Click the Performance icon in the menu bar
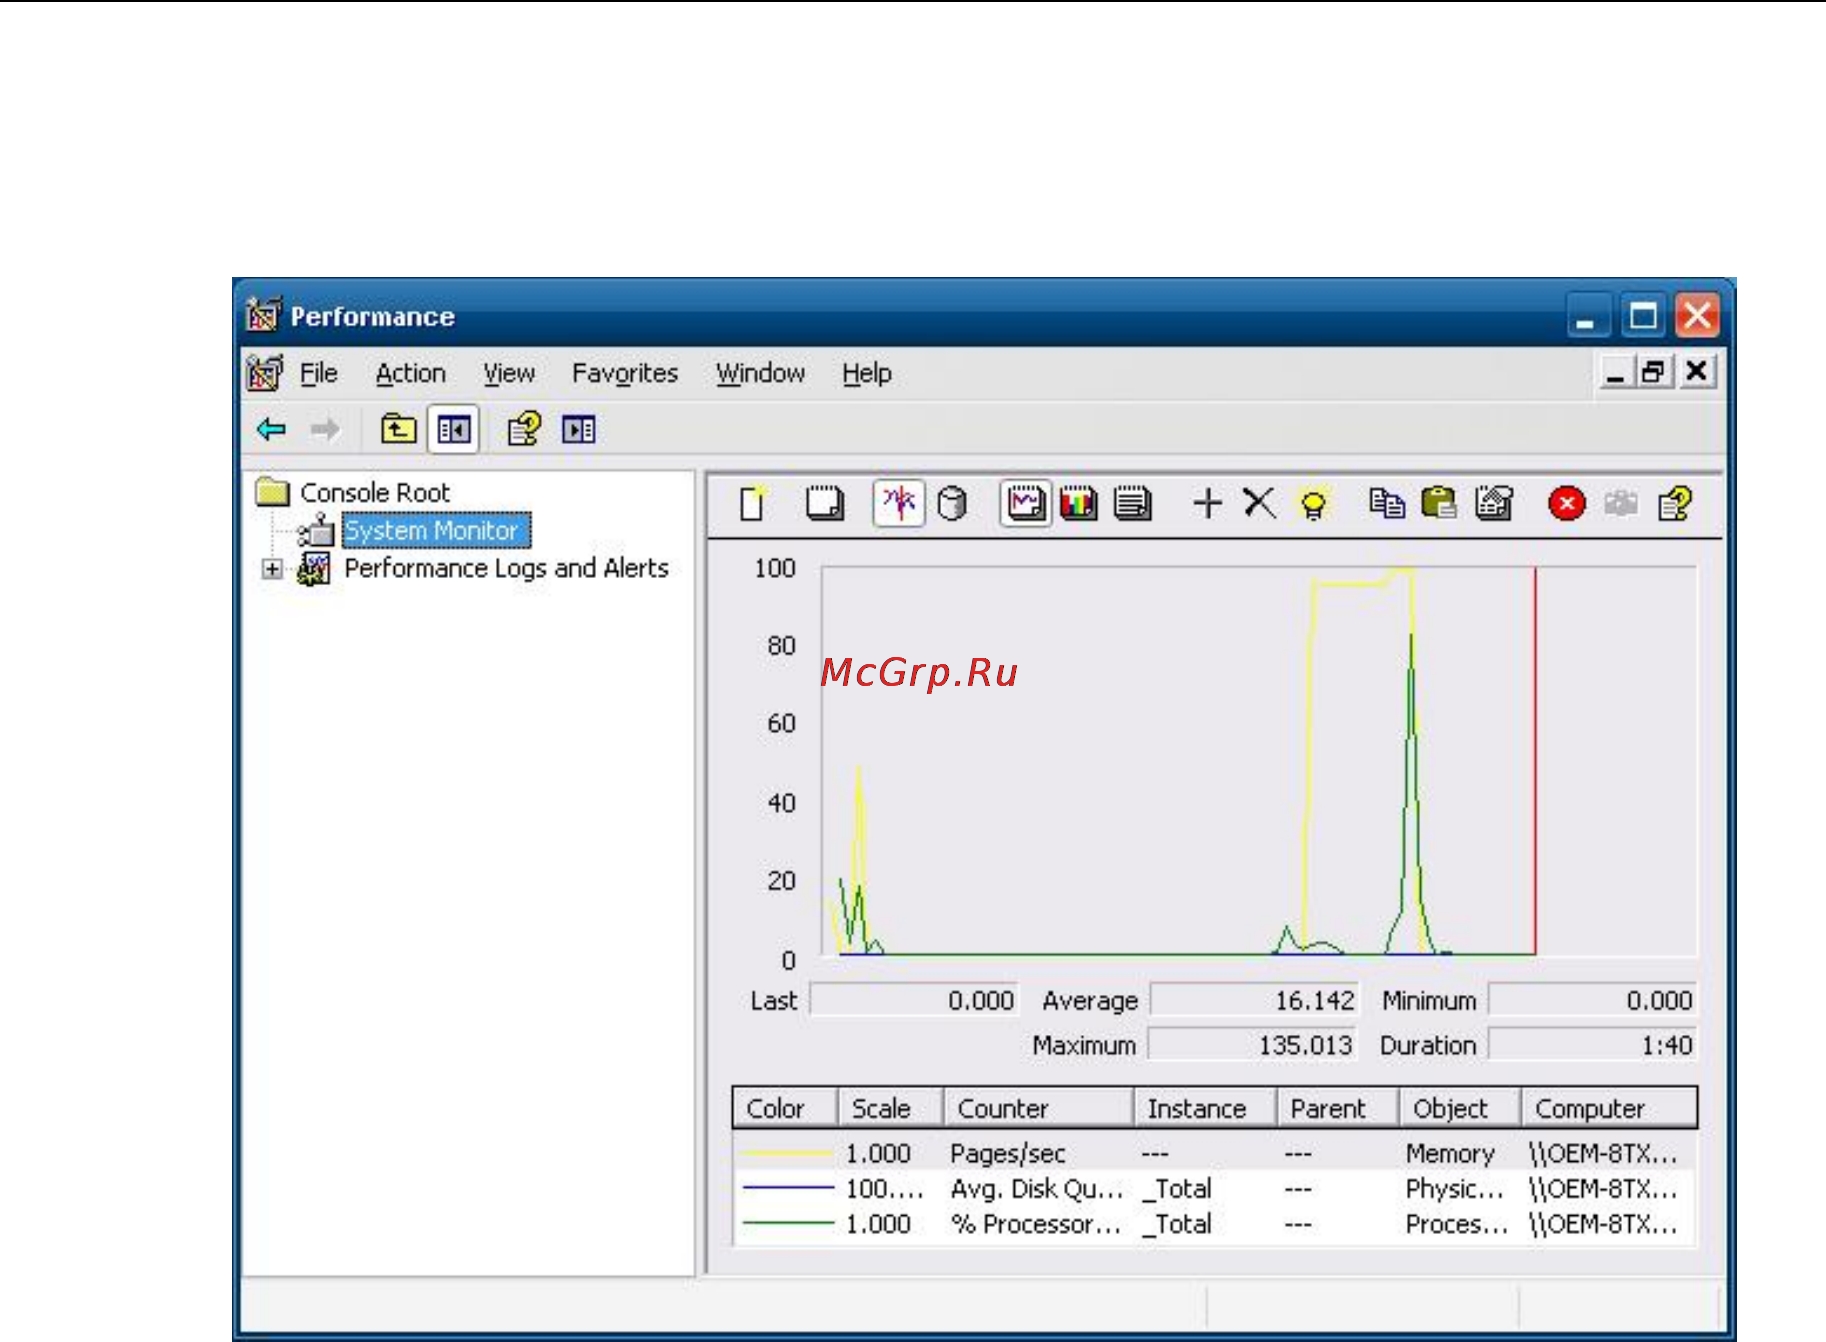The width and height of the screenshot is (1826, 1342). click(264, 373)
